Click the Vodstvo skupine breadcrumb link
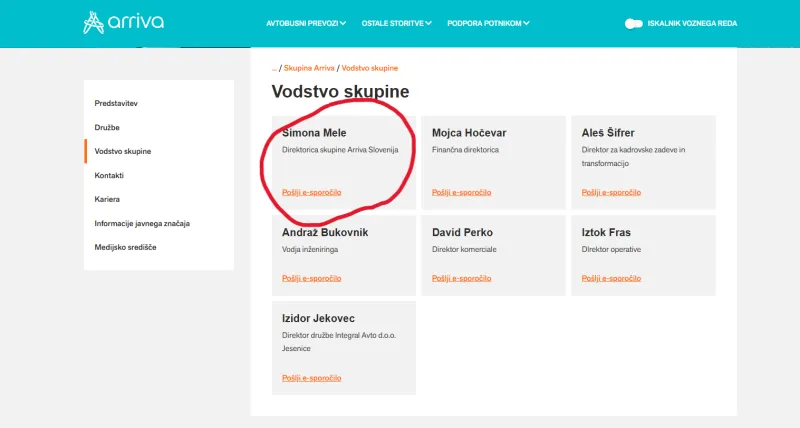This screenshot has height=428, width=800. click(370, 68)
